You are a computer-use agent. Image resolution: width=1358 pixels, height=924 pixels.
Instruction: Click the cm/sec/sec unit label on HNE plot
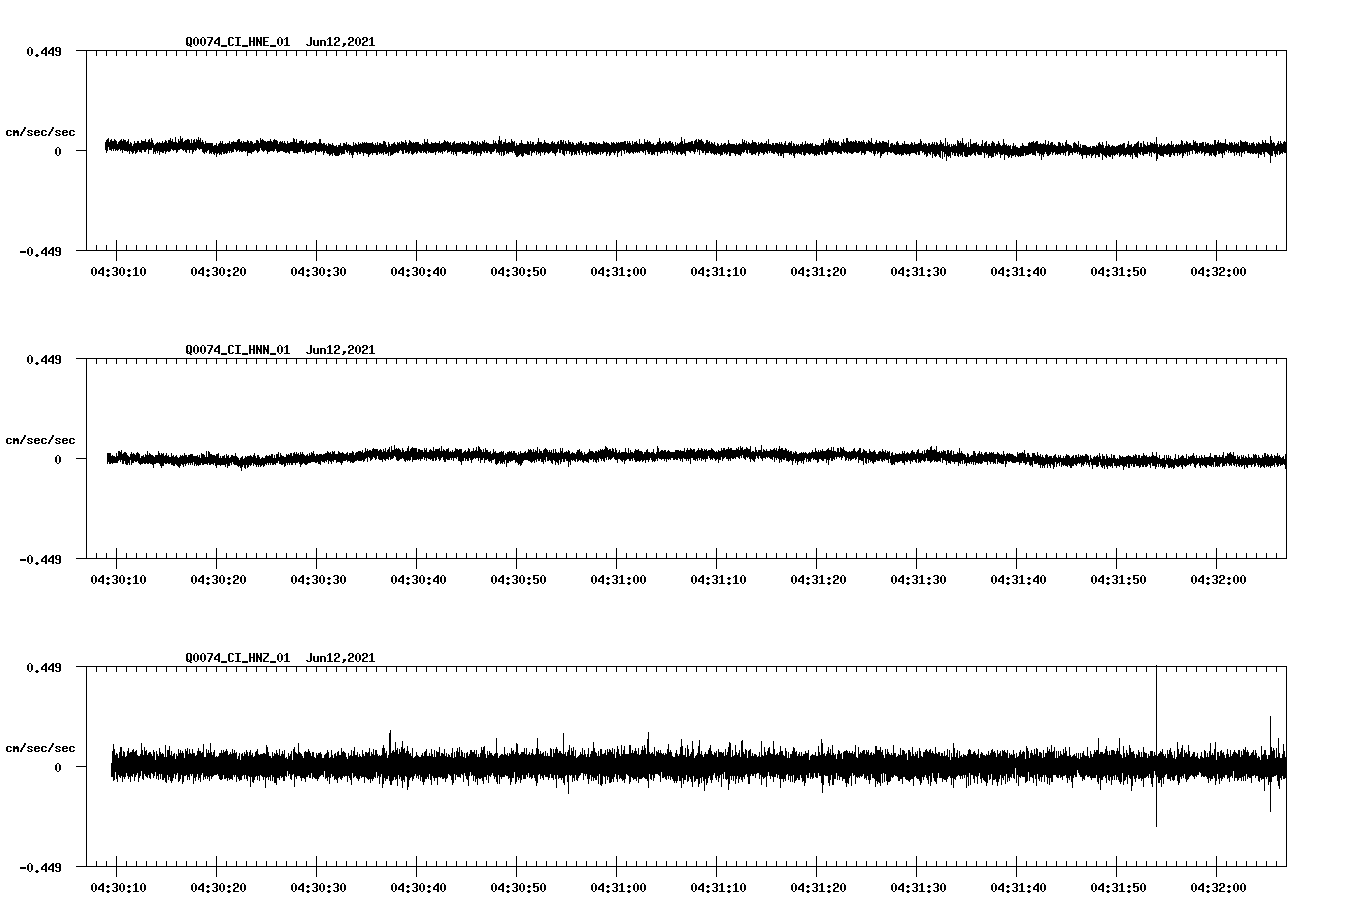tap(40, 132)
